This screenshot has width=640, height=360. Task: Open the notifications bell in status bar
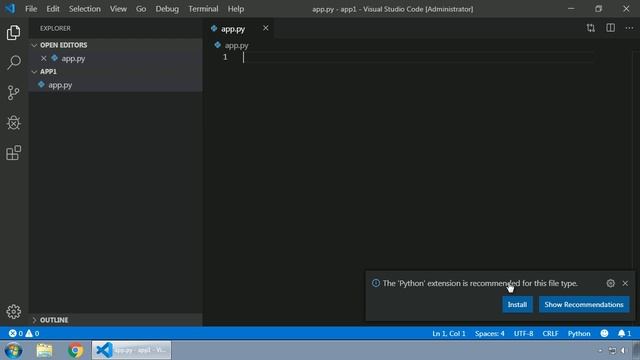(x=624, y=333)
